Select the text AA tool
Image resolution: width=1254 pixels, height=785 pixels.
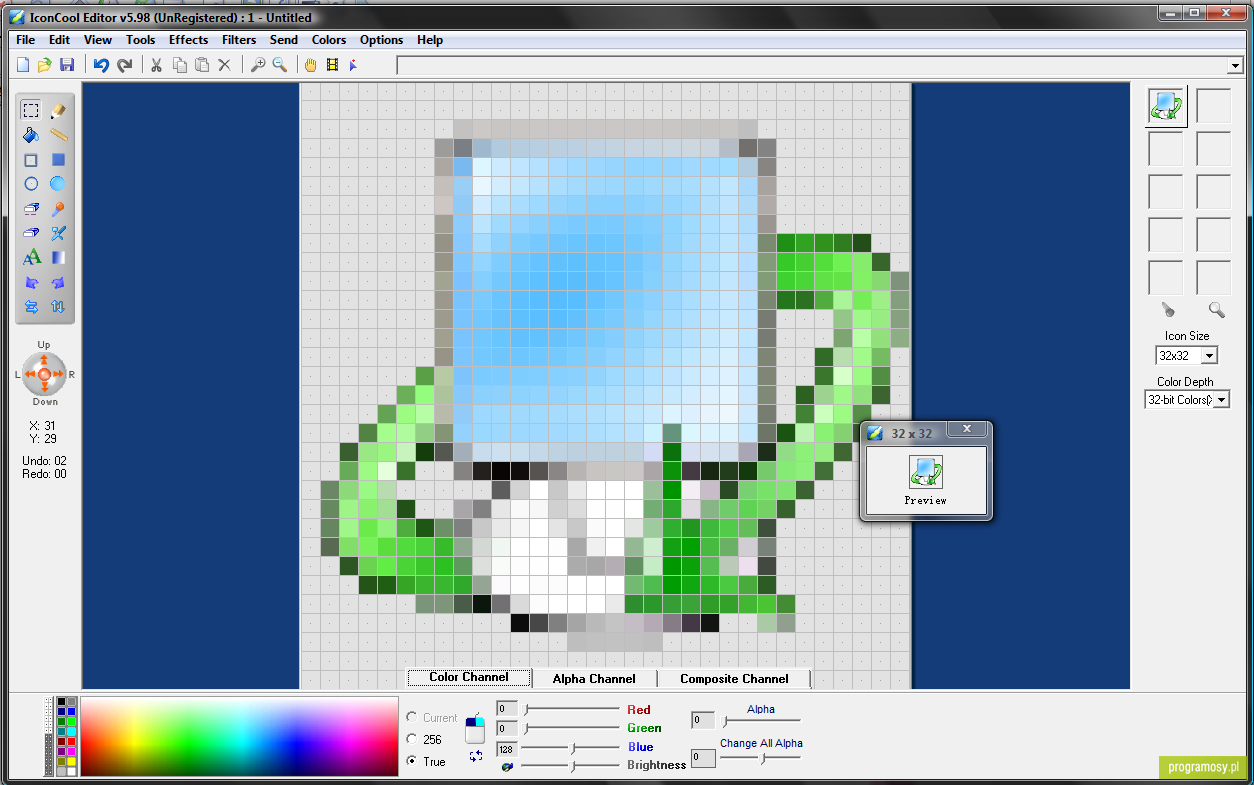click(31, 258)
